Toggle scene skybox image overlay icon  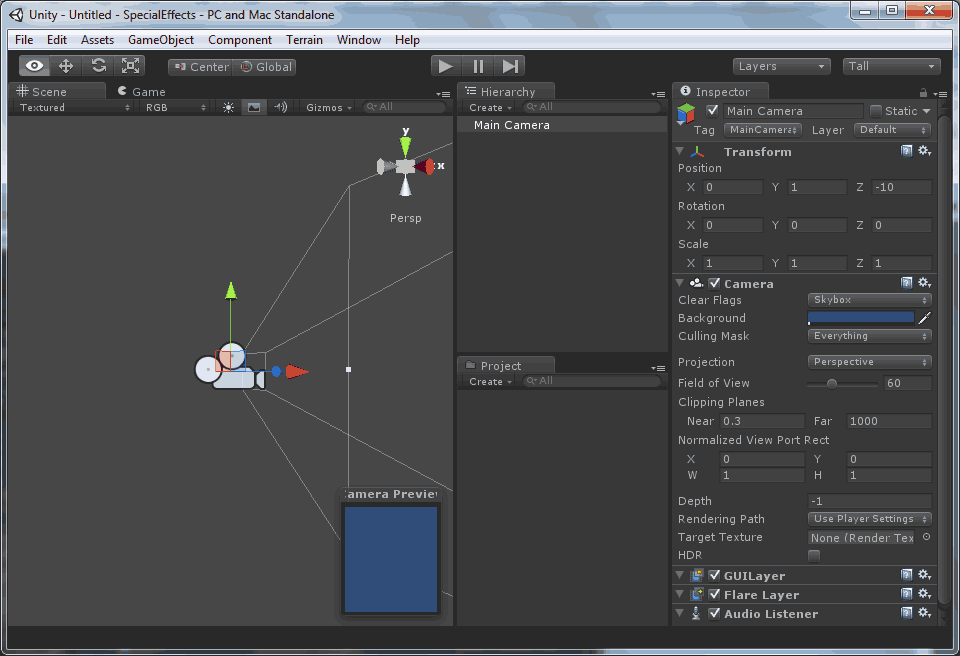[253, 108]
